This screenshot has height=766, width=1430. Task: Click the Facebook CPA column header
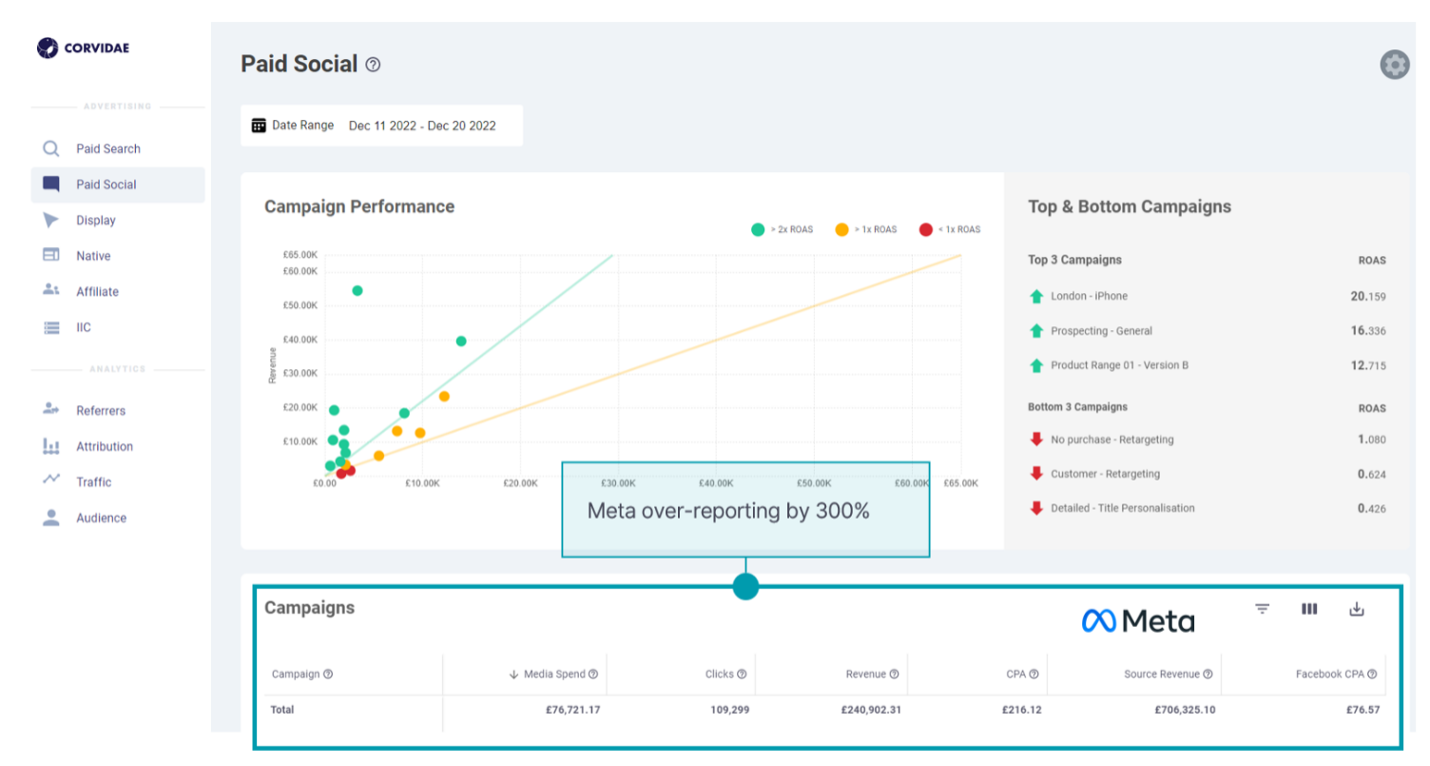1329,674
